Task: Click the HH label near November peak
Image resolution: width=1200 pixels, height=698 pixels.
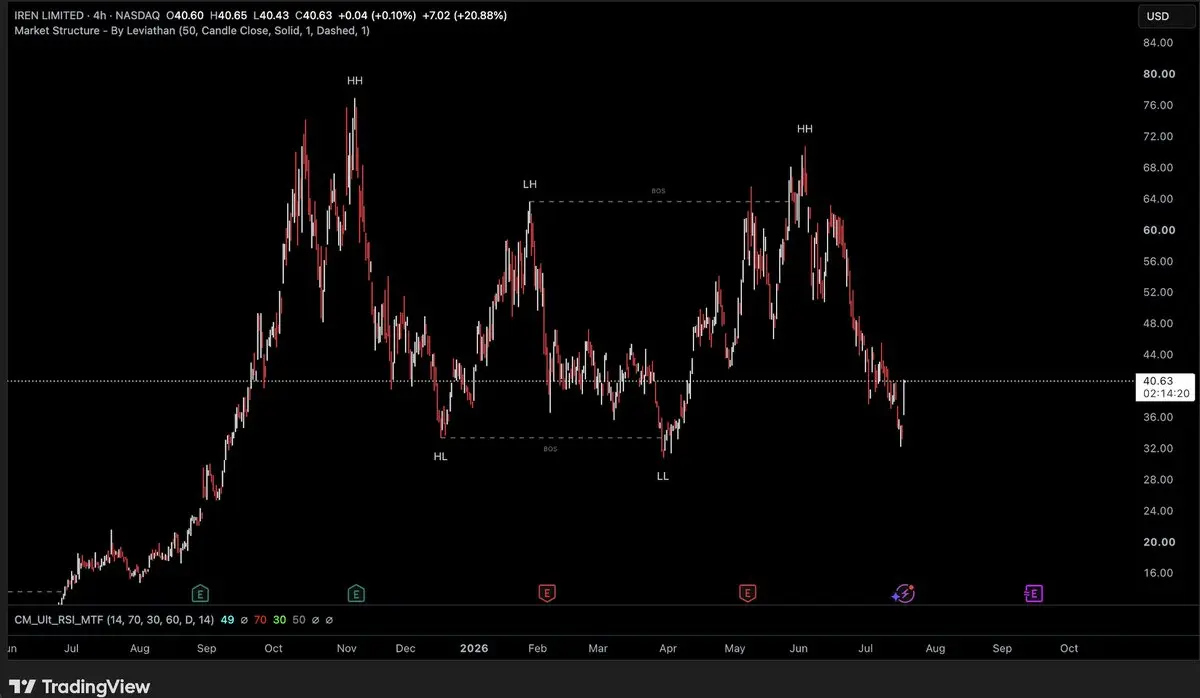Action: tap(355, 80)
